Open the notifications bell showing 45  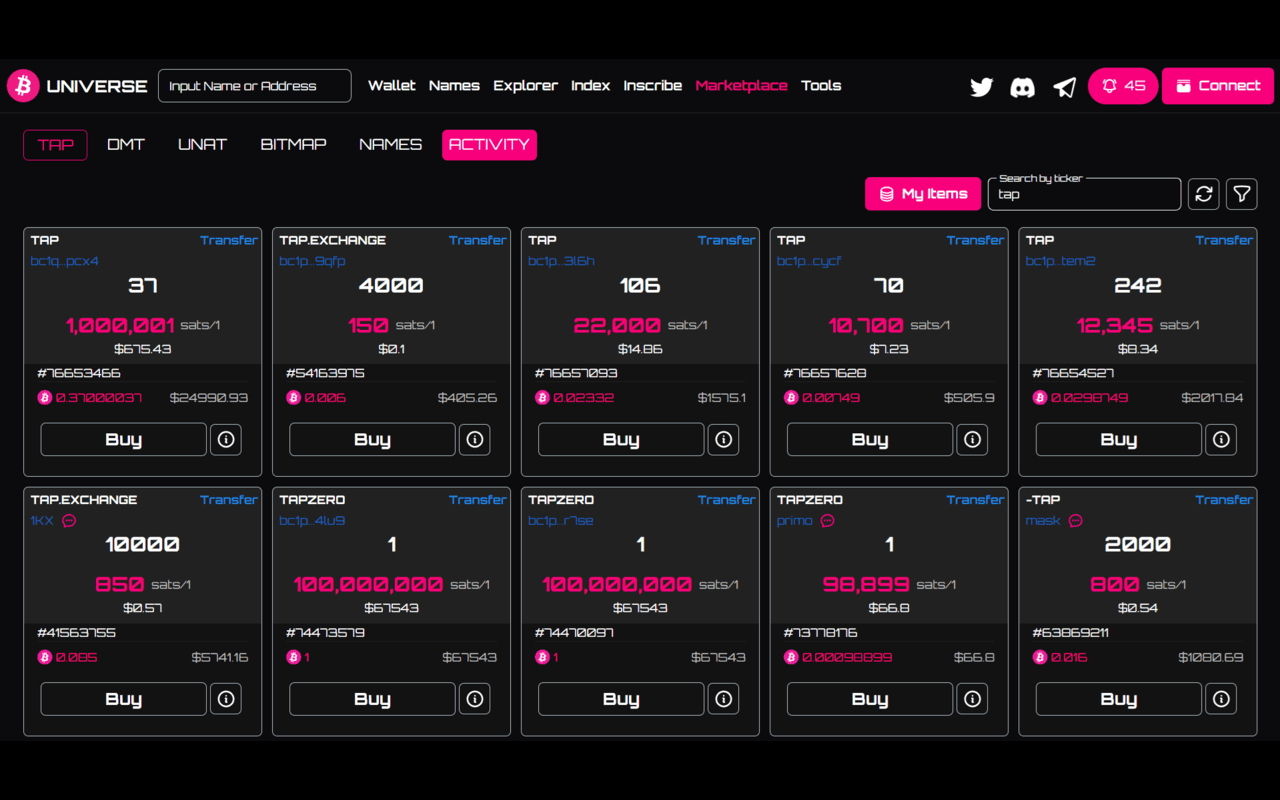point(1122,86)
